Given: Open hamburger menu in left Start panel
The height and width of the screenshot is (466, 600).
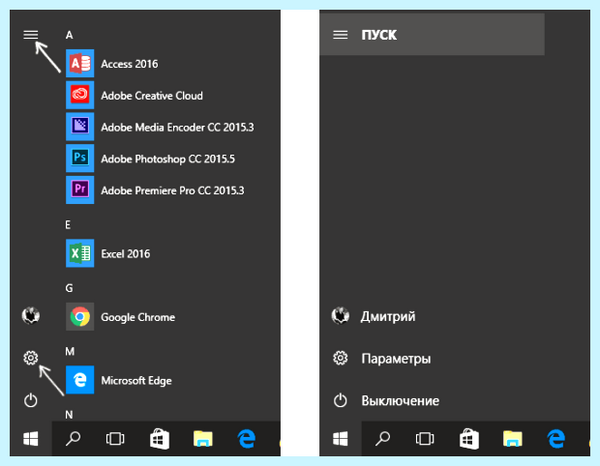Looking at the screenshot, I should pos(31,35).
